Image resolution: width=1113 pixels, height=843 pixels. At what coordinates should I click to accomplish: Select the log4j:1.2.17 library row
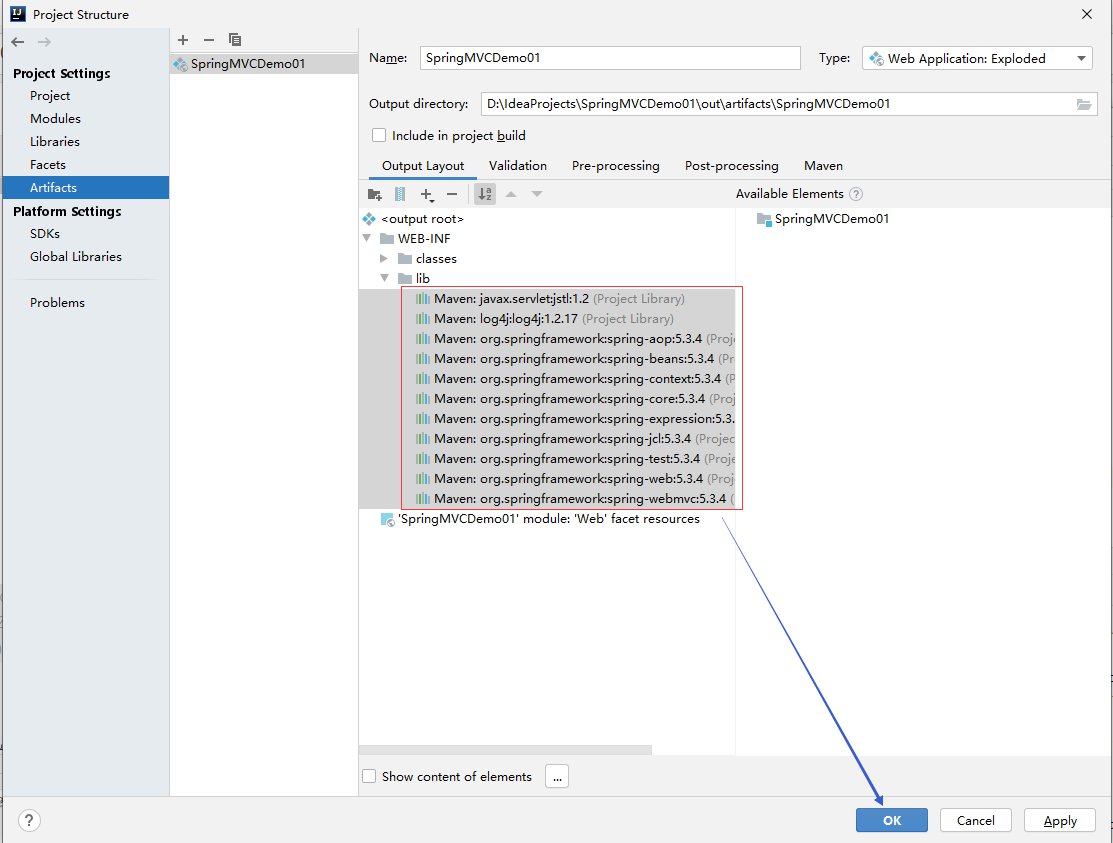(x=547, y=319)
